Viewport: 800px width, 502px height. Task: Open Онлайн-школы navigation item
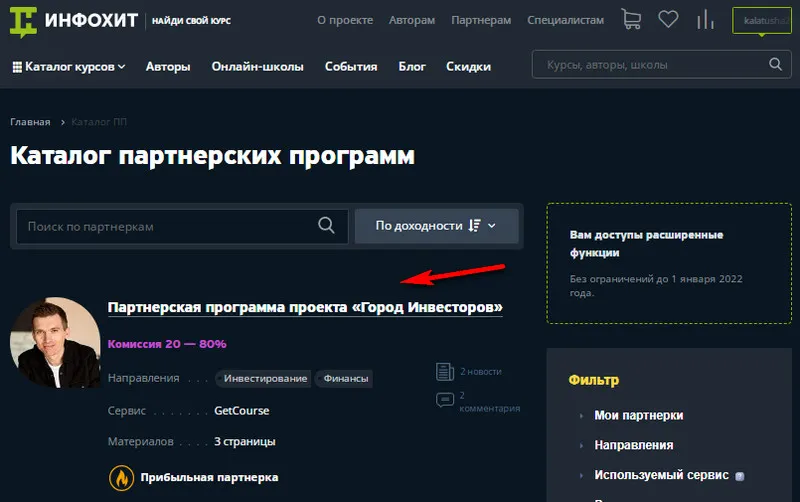coord(258,67)
